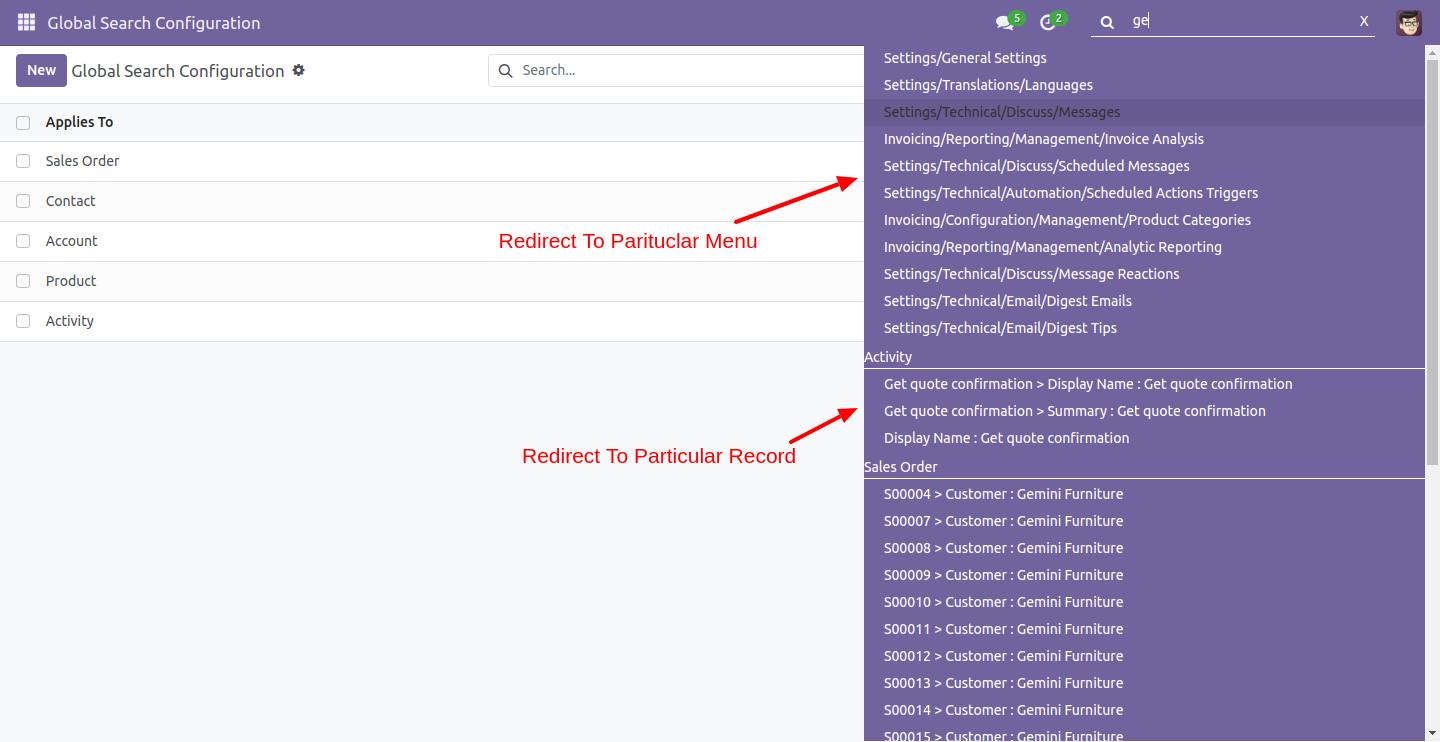Open the activities clock icon with badge 2

tap(1048, 22)
